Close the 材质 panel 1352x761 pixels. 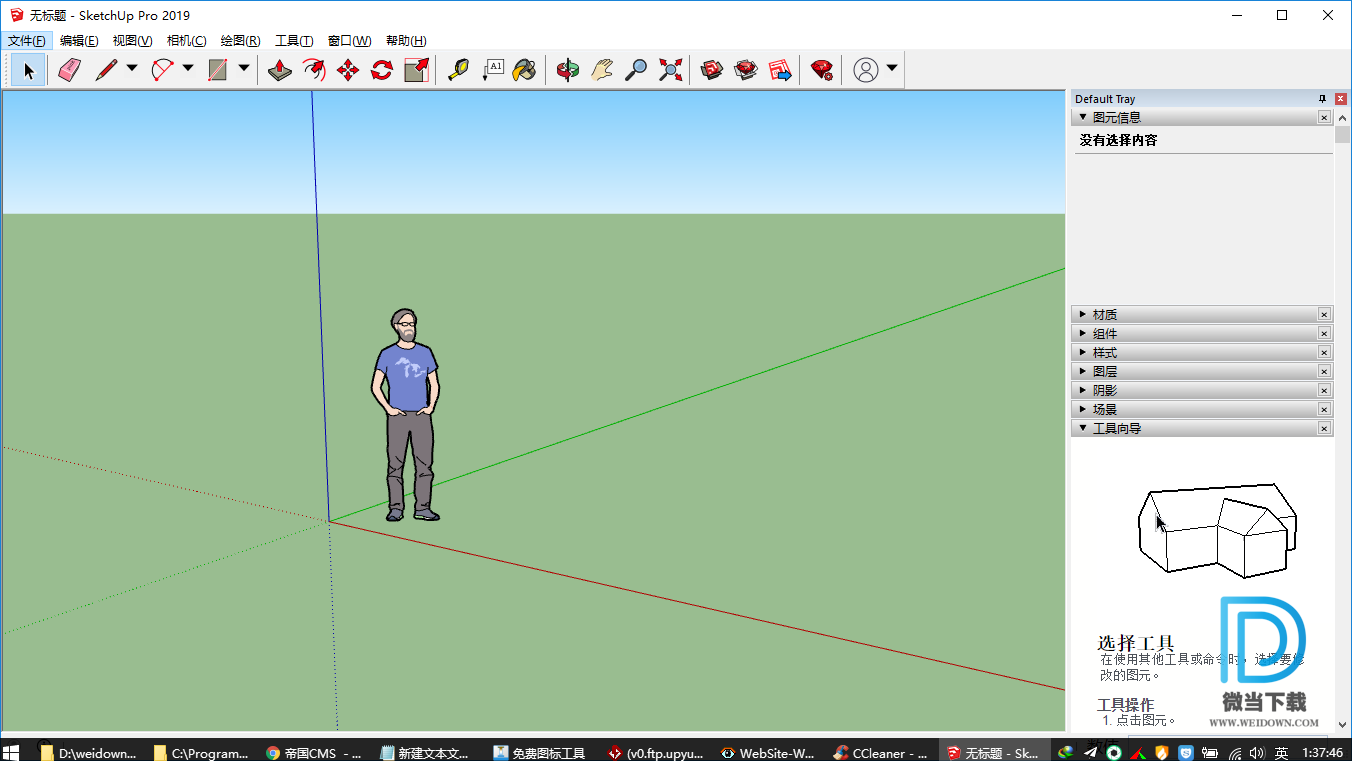coord(1324,315)
